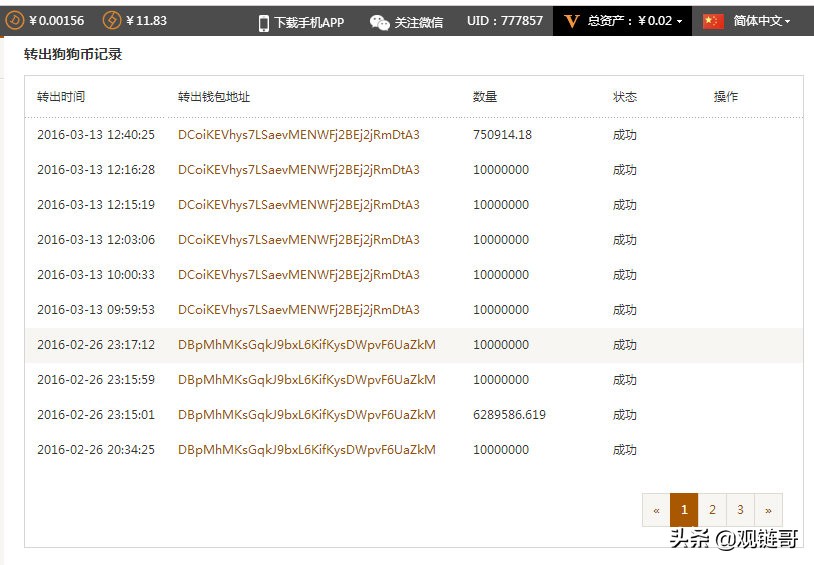Viewport: 814px width, 565px height.
Task: Click 10000000 amount in the 12:16:28 row
Action: point(501,170)
